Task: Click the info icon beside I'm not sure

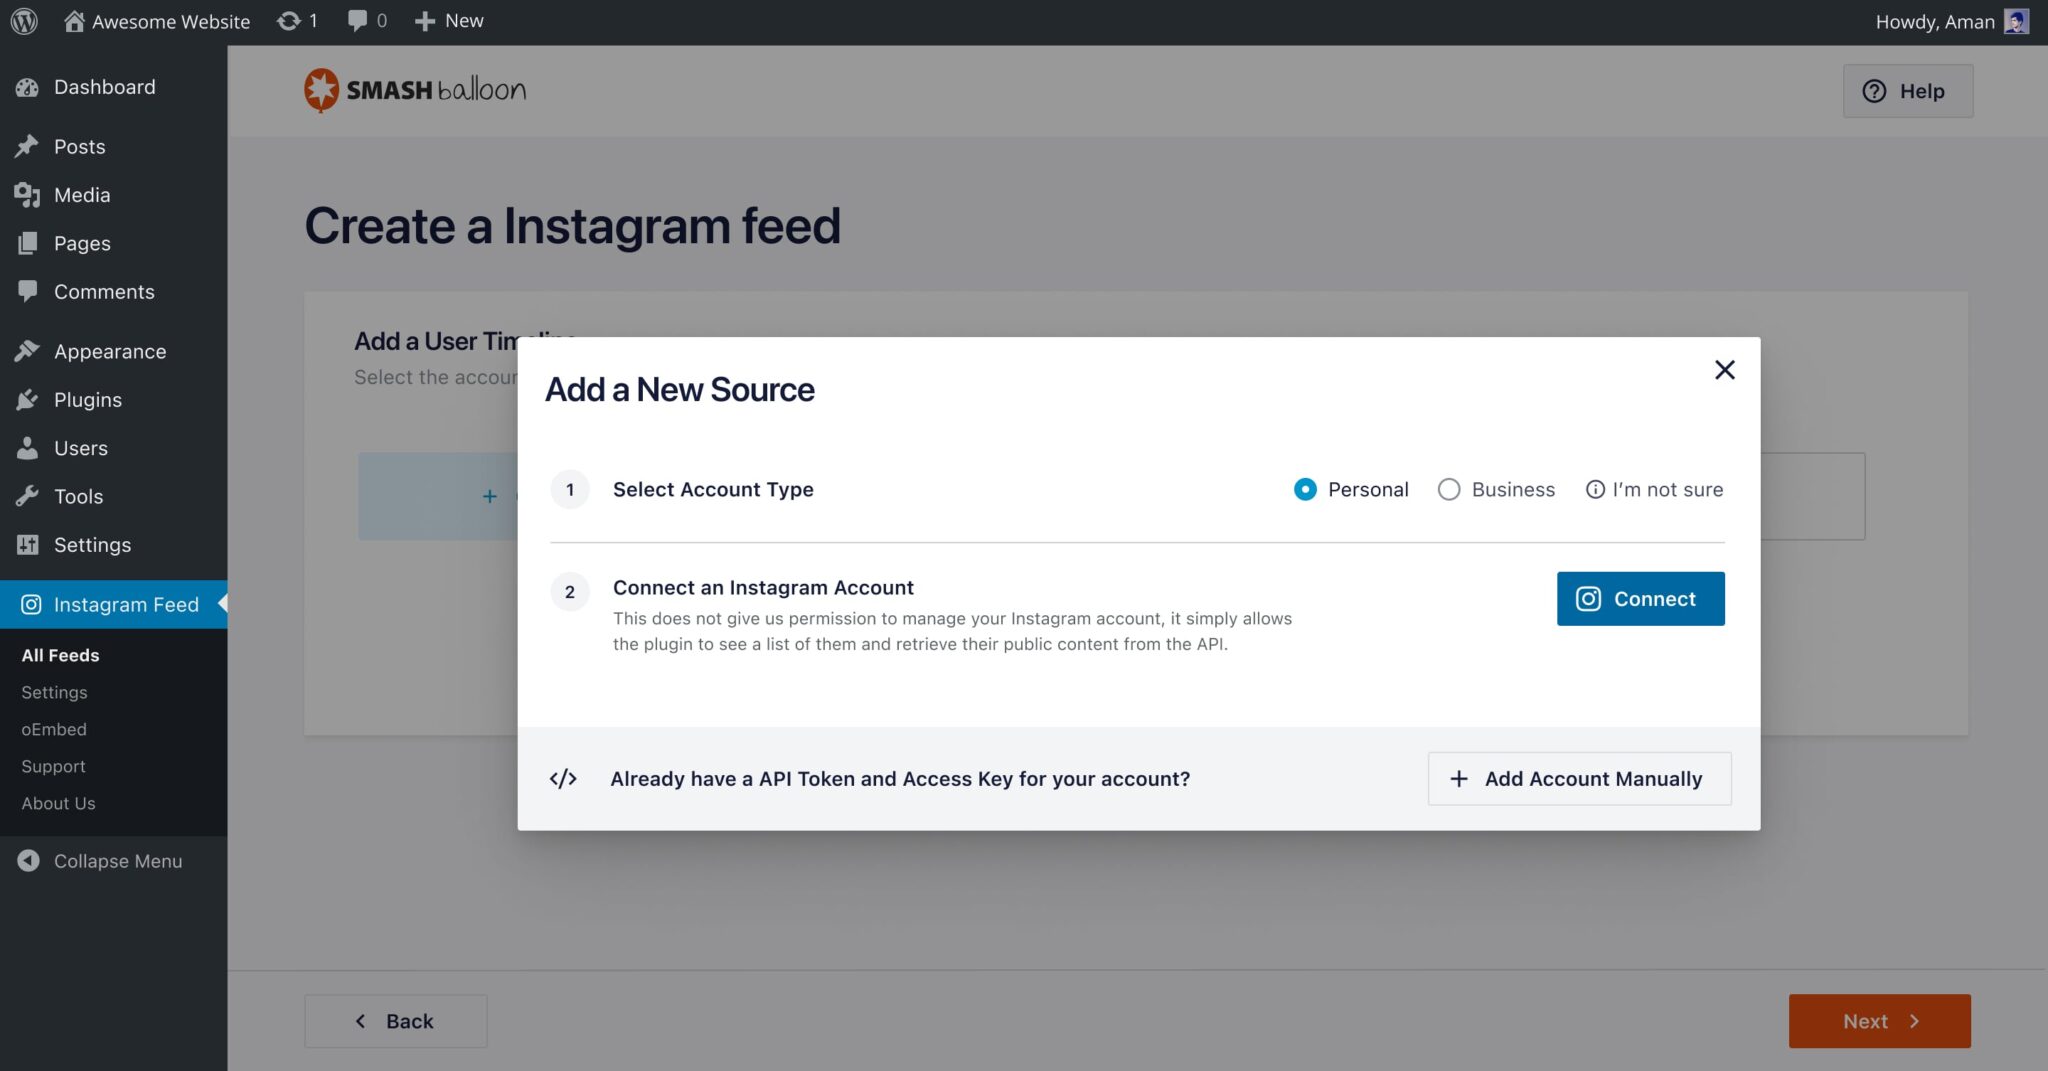Action: coord(1595,490)
